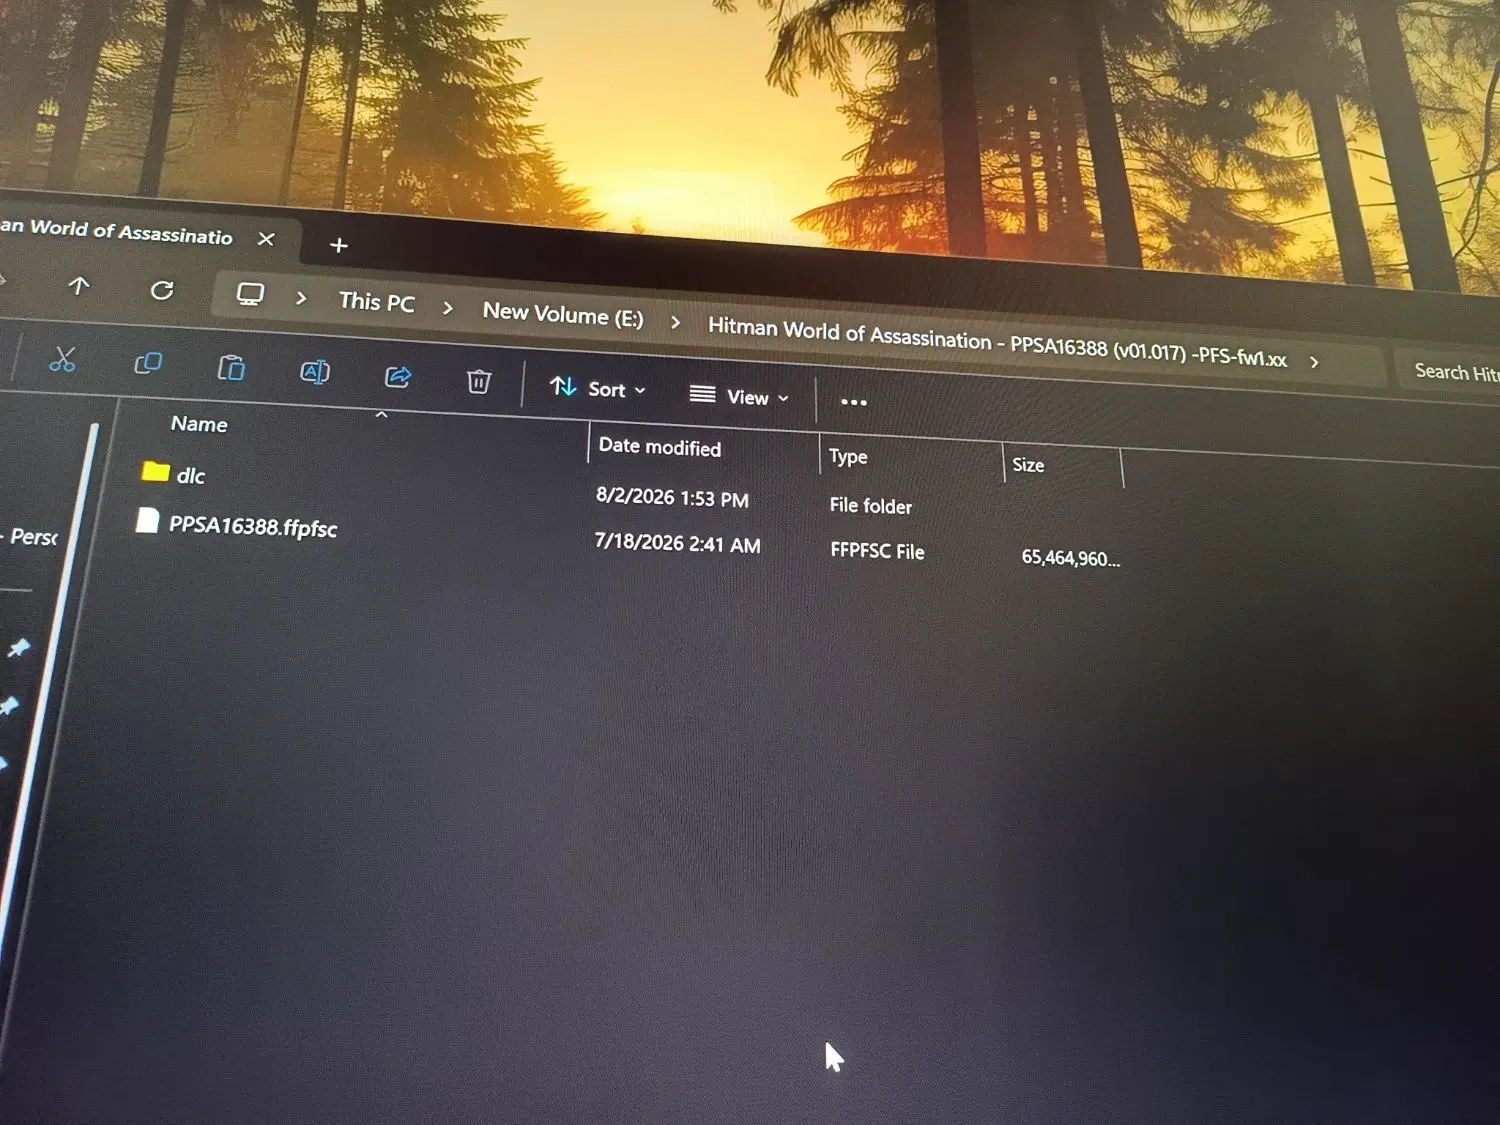The height and width of the screenshot is (1125, 1500).
Task: Open the Sort dropdown
Action: [x=598, y=388]
